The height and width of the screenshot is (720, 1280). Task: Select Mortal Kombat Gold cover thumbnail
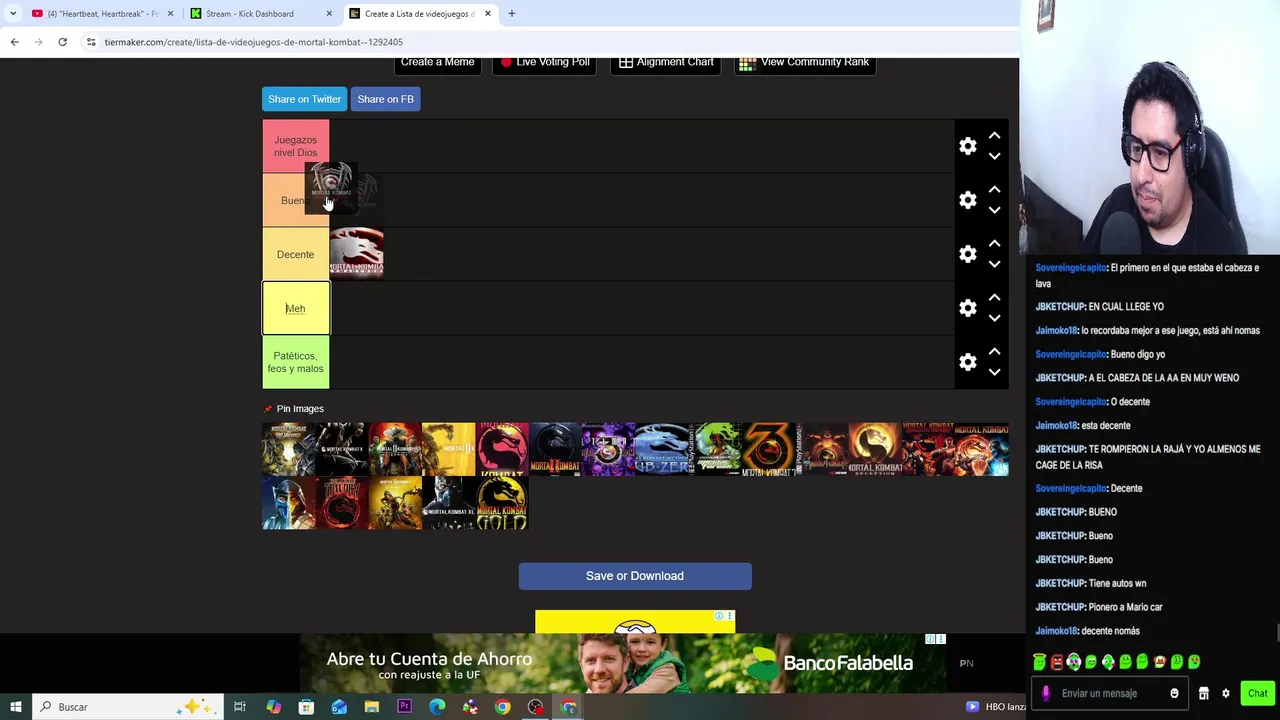(502, 503)
